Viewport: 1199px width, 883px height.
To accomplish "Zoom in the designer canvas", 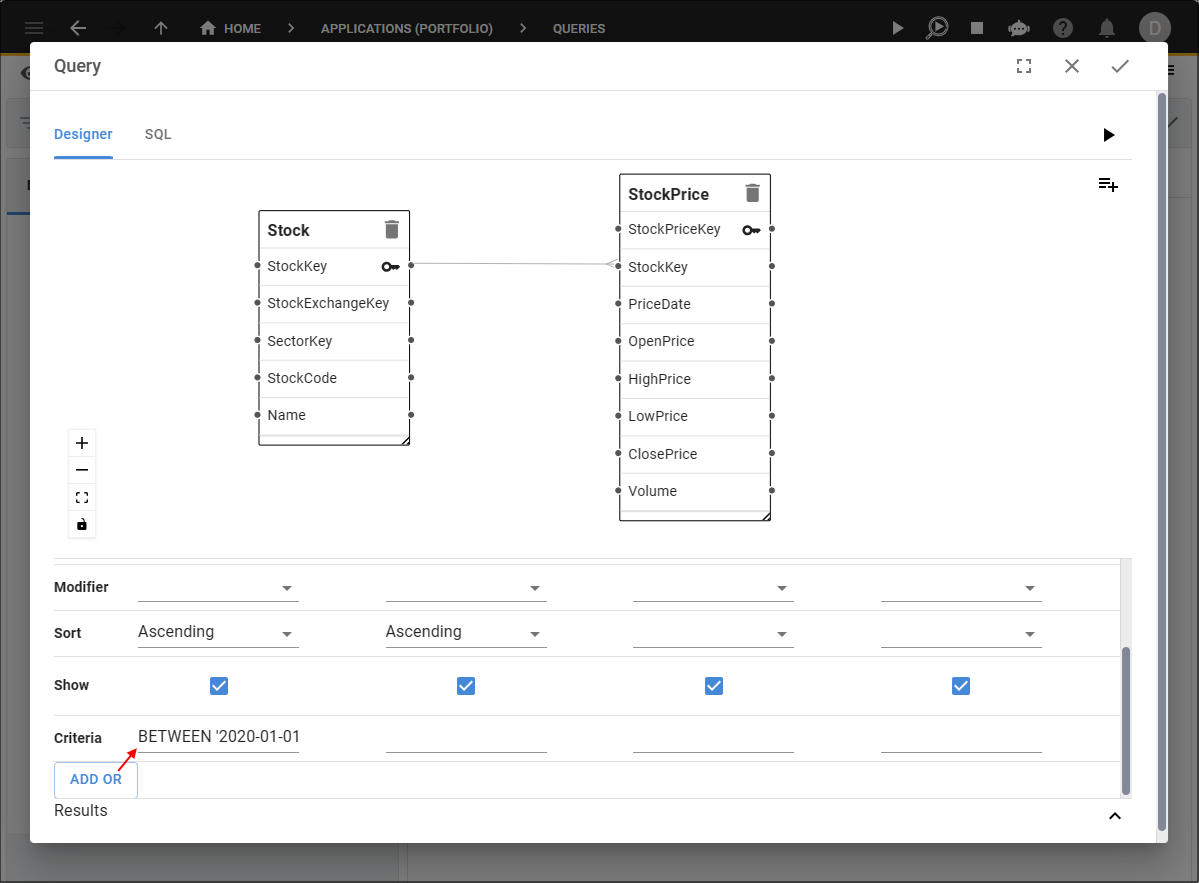I will (82, 443).
